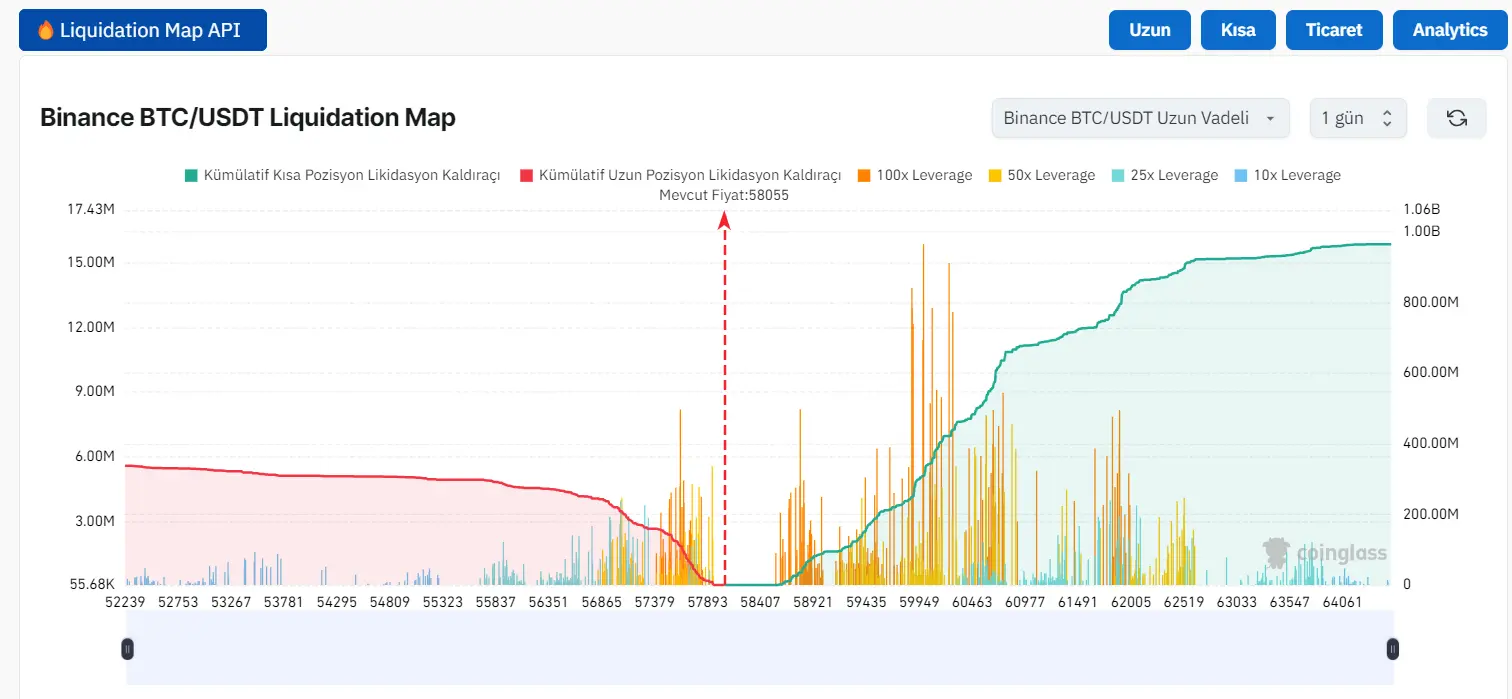The height and width of the screenshot is (699, 1512).
Task: Click the Binance BTC/USDT Liquidation Map title
Action: click(248, 118)
